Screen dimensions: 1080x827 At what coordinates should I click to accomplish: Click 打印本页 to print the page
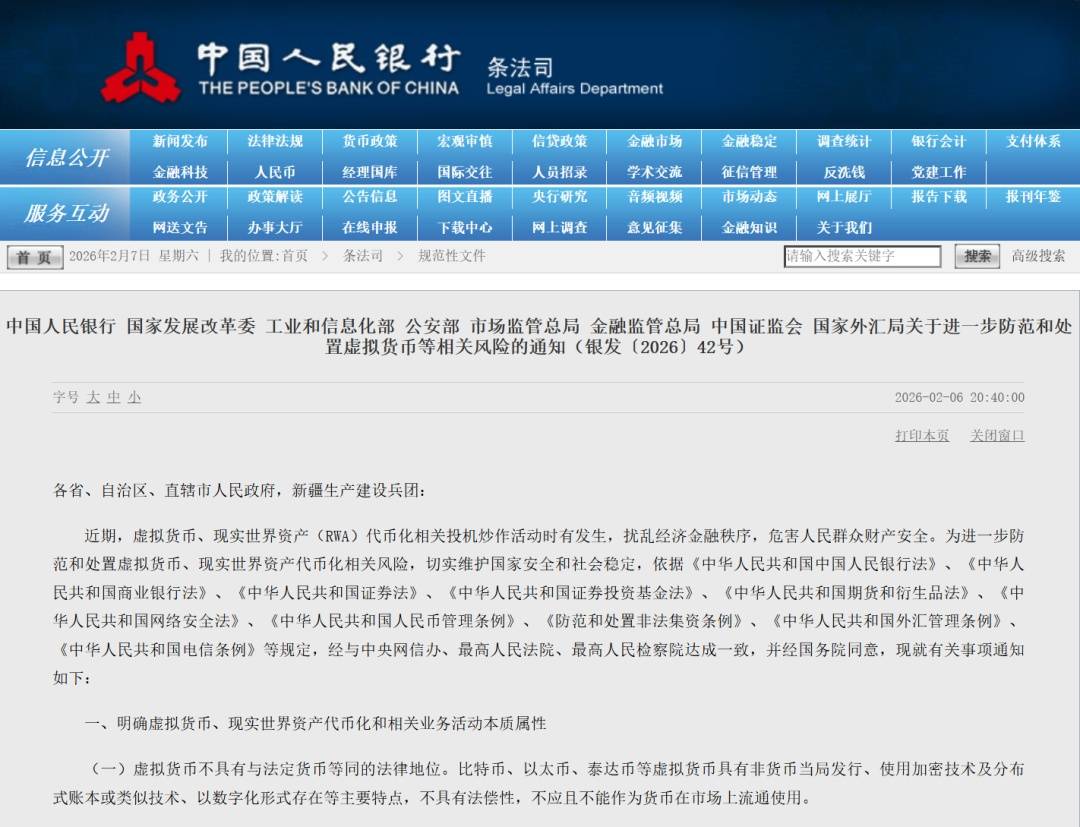(922, 436)
